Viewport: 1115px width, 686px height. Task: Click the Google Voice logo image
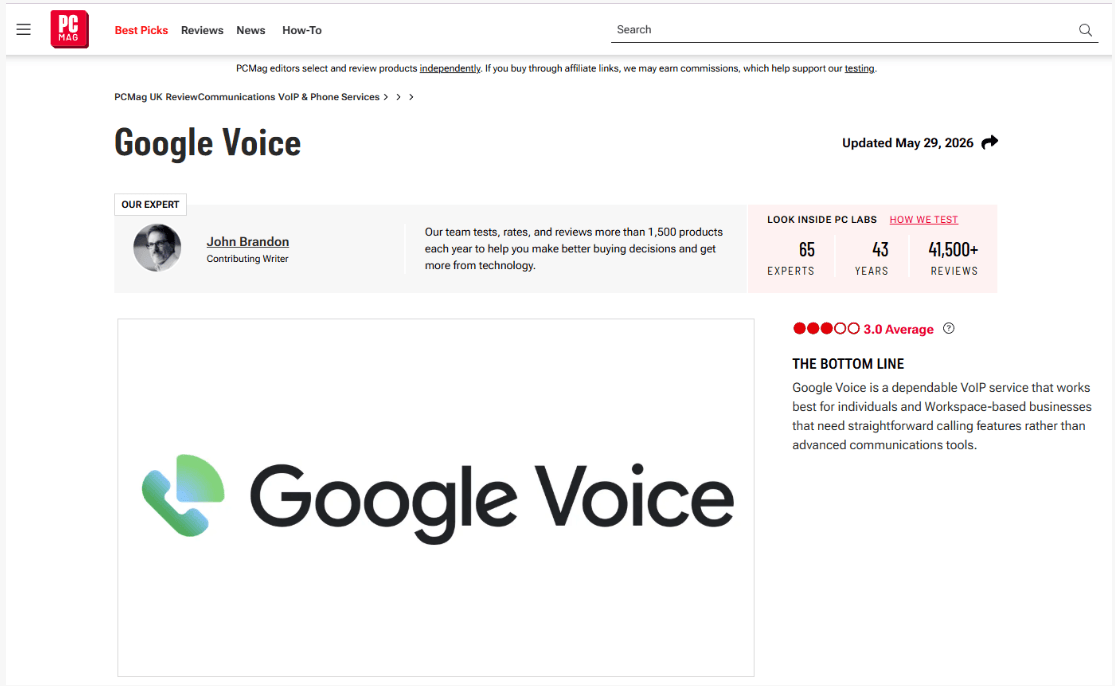pyautogui.click(x=437, y=498)
